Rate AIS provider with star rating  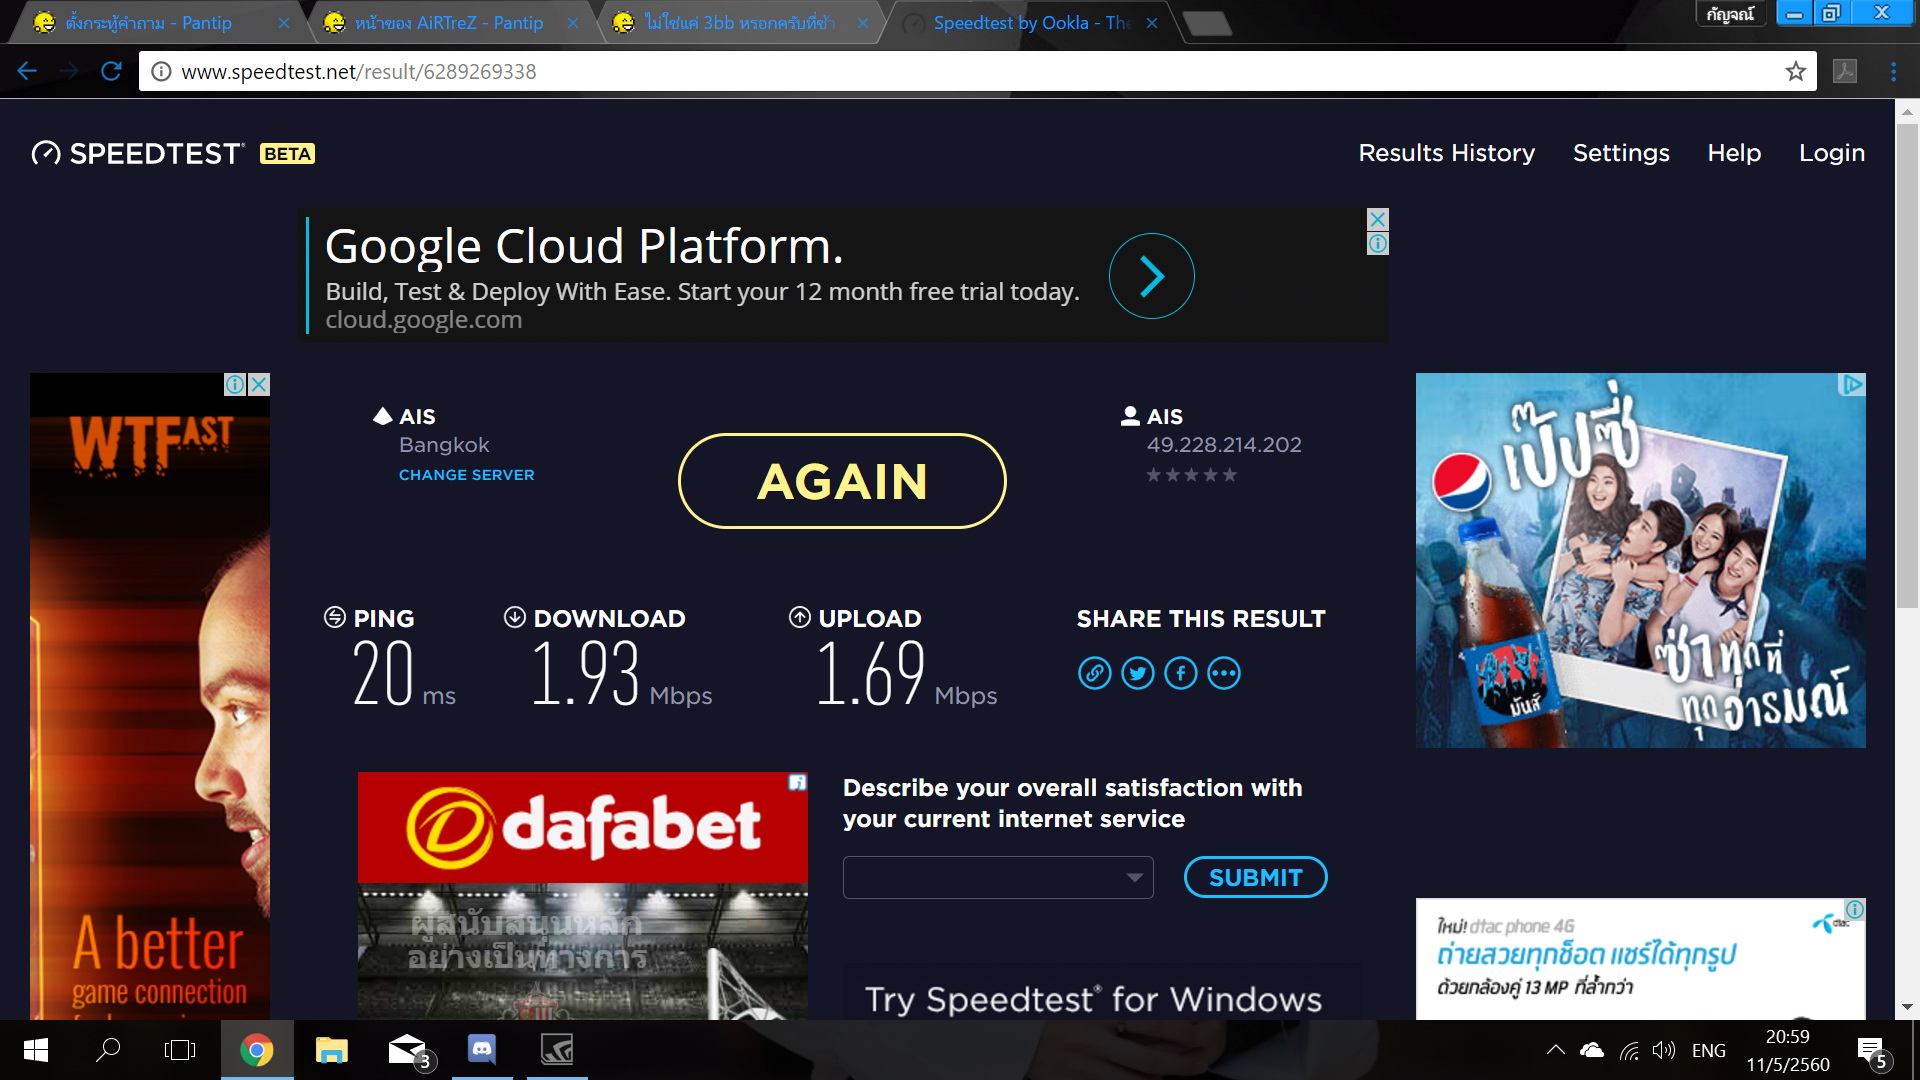tap(1191, 475)
